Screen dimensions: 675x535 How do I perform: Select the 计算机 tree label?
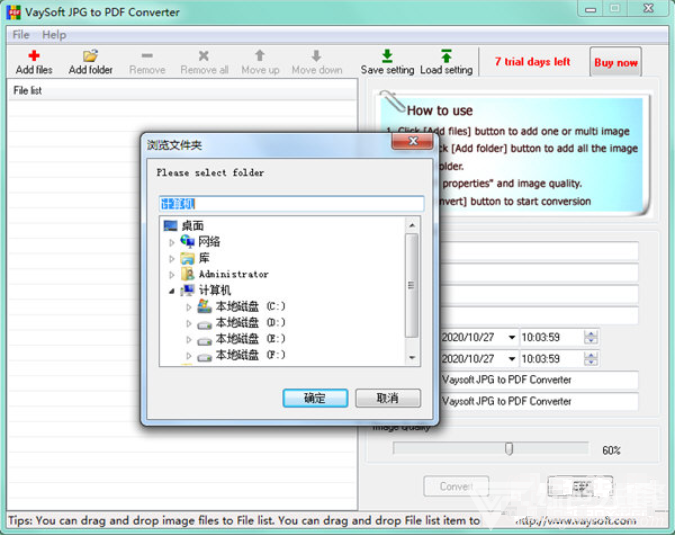215,290
